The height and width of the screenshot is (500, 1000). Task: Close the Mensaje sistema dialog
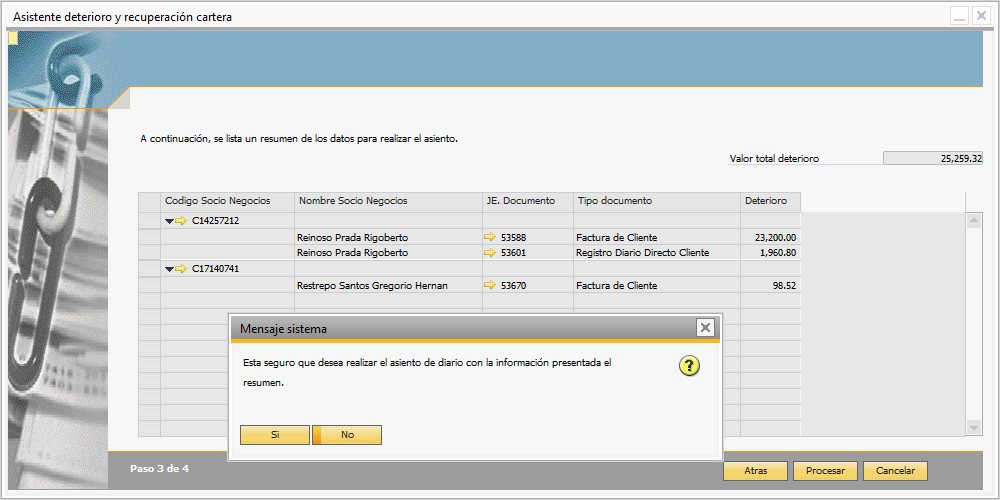click(x=705, y=328)
